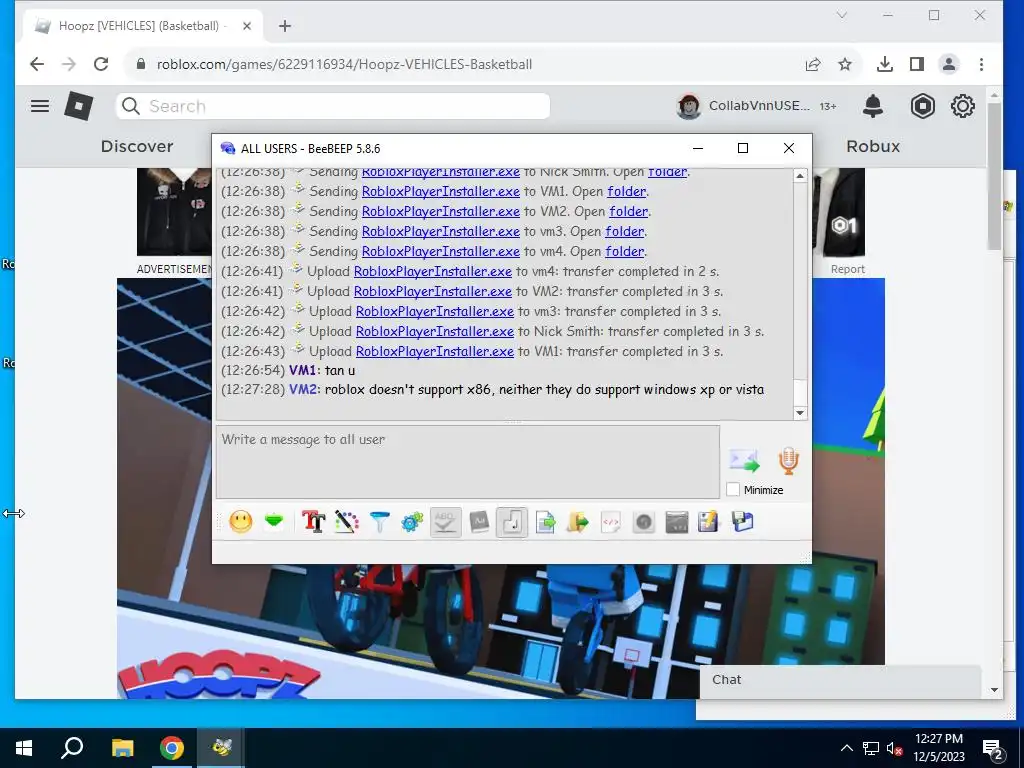Open the Roblox hamburger navigation menu
The width and height of the screenshot is (1024, 768).
coord(40,106)
